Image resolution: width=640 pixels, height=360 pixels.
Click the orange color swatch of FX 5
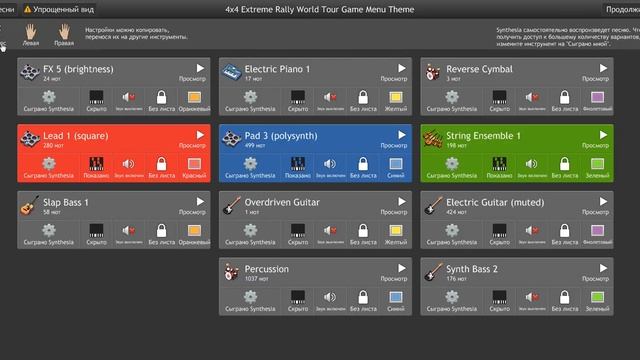point(194,97)
